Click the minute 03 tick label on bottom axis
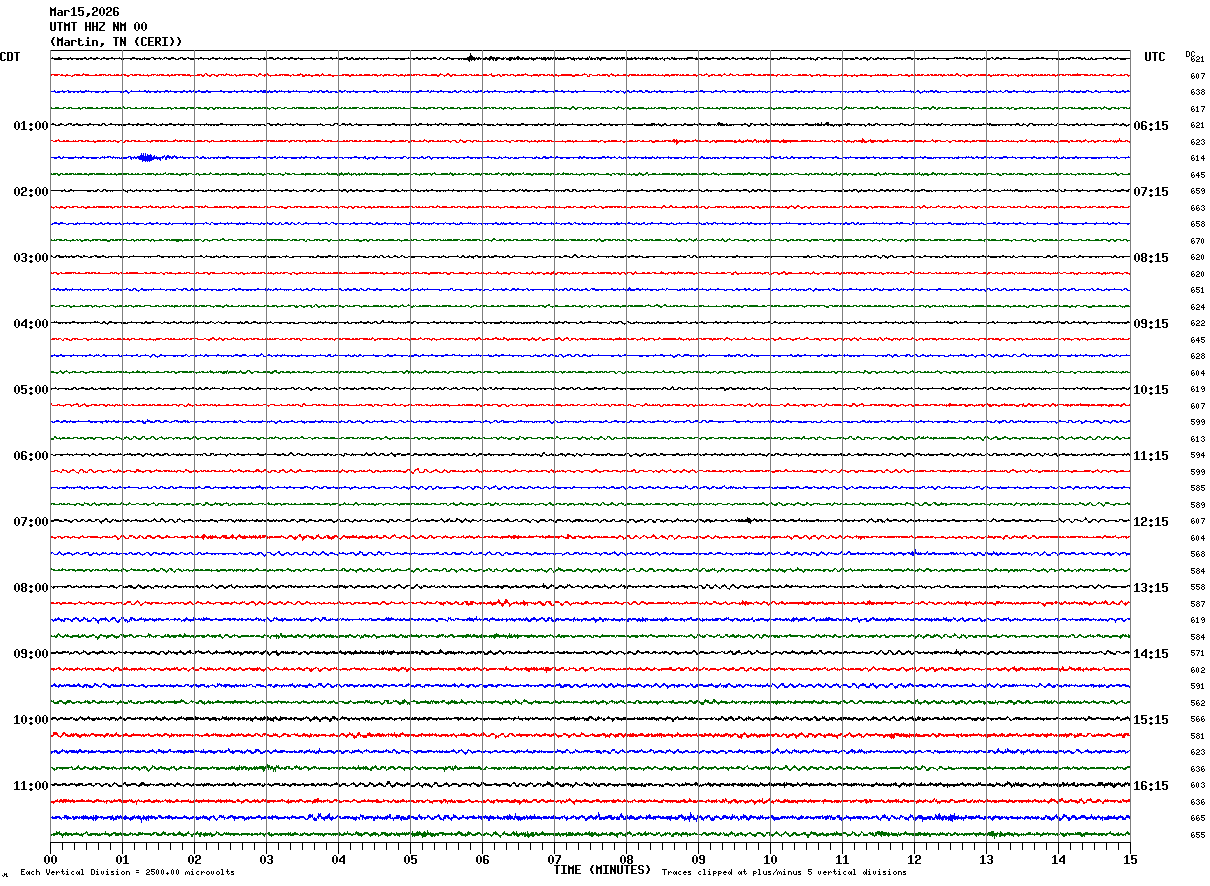This screenshot has height=886, width=1210. click(266, 859)
